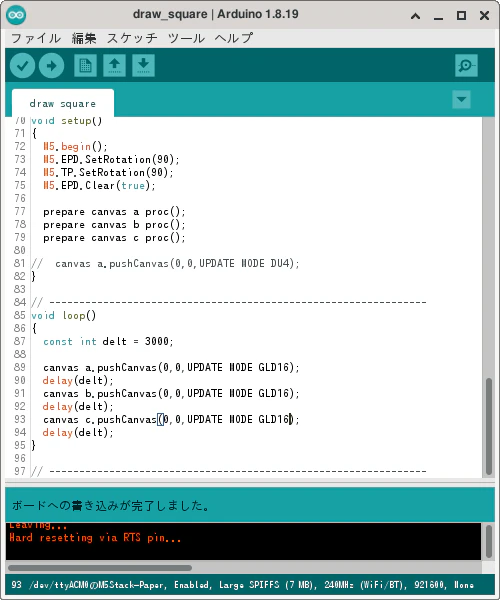This screenshot has width=500, height=600.
Task: Click 'delay(delt);' on line 90
Action: 78,381
